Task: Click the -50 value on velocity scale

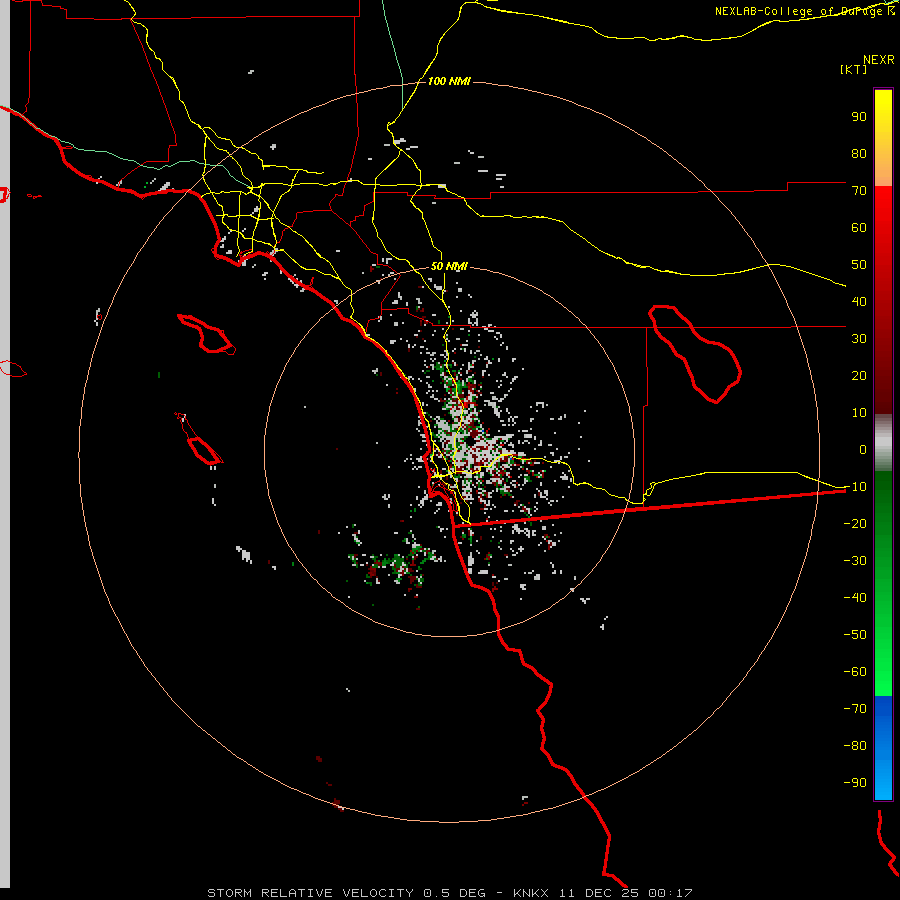Action: pos(855,635)
